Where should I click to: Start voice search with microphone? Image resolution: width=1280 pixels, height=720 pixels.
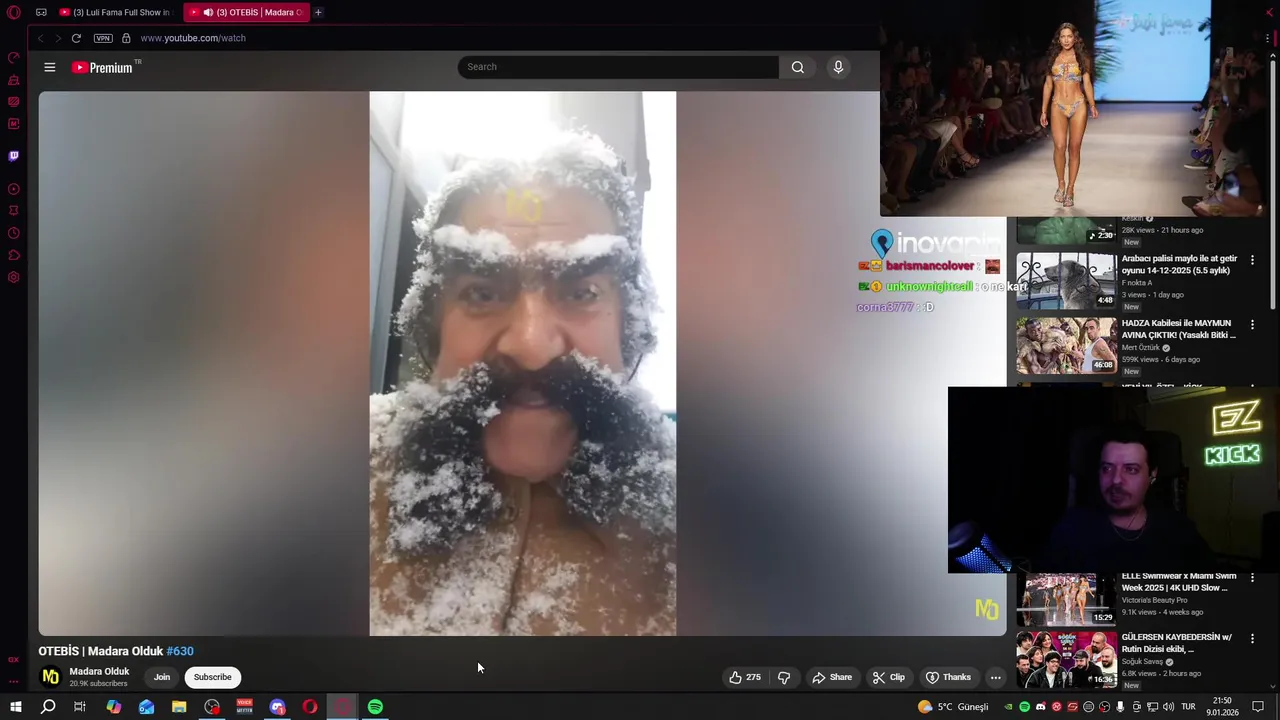(x=838, y=67)
